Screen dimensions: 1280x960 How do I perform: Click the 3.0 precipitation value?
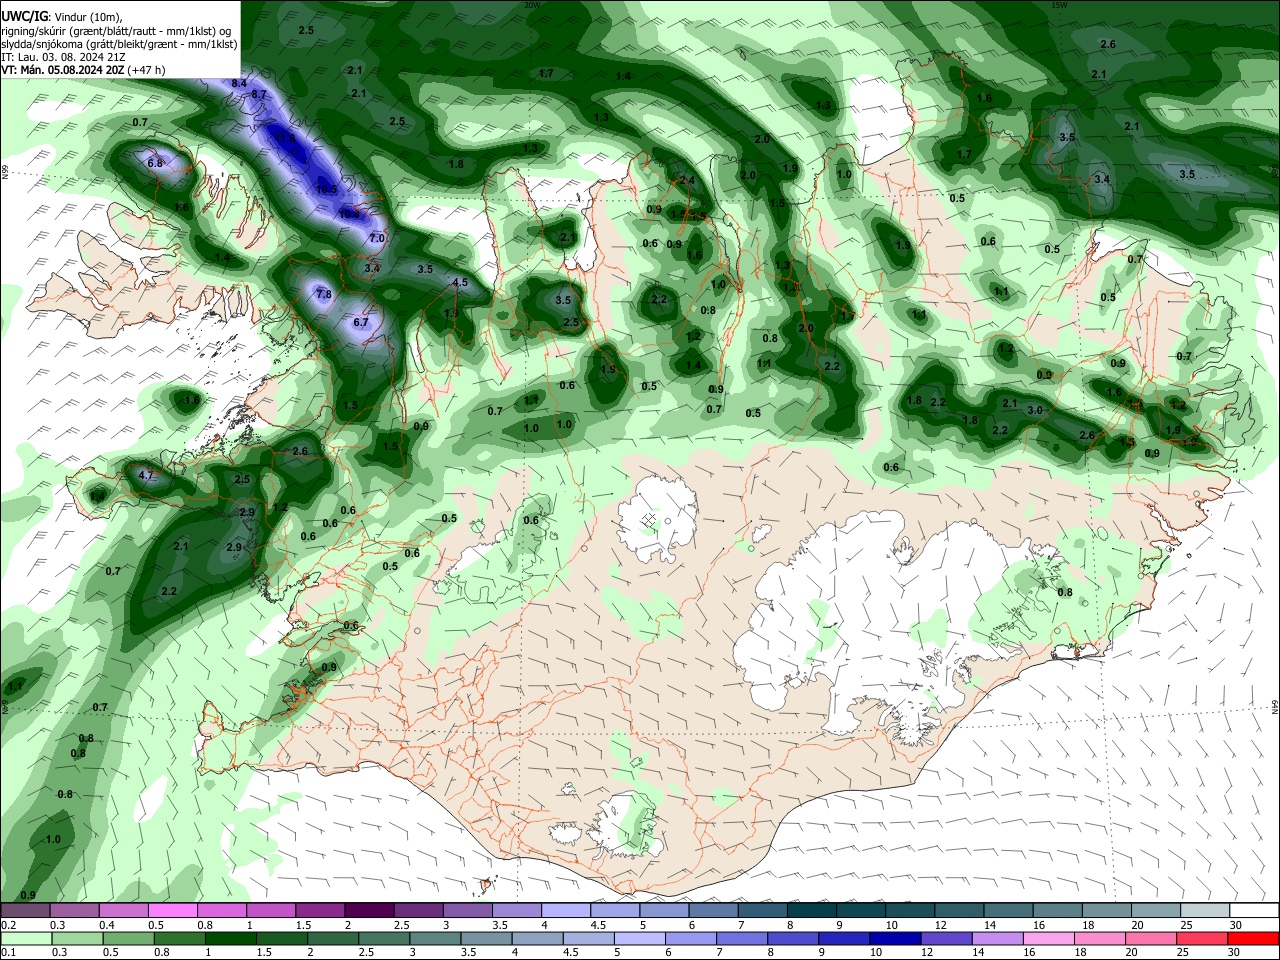1035,410
